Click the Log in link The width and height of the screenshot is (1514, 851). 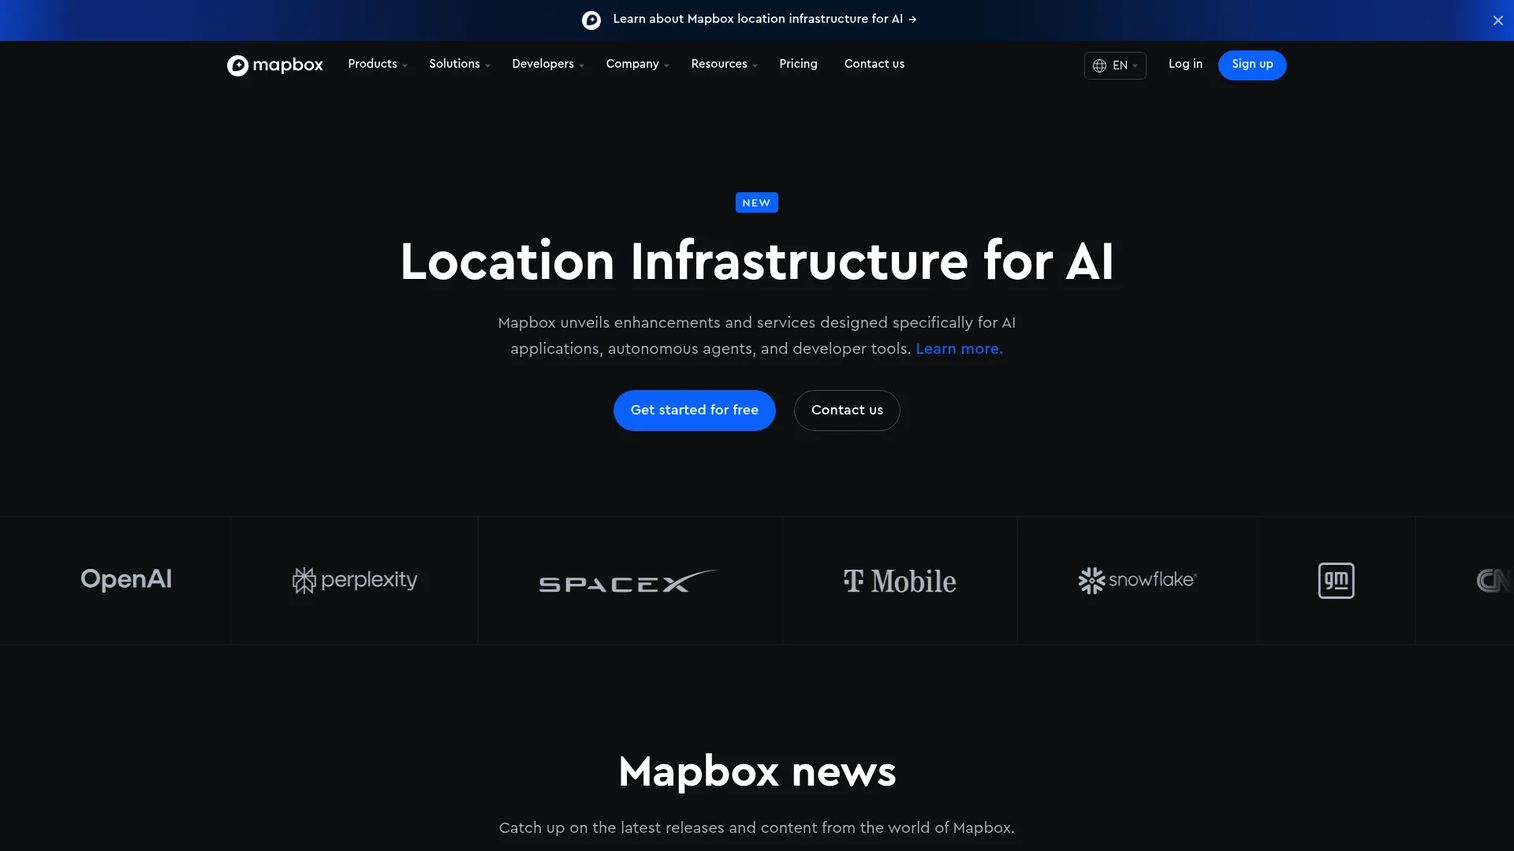click(x=1185, y=64)
